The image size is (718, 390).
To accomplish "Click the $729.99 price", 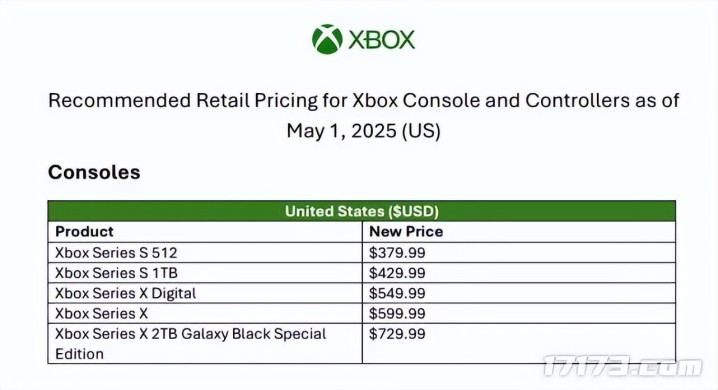I will [x=397, y=334].
